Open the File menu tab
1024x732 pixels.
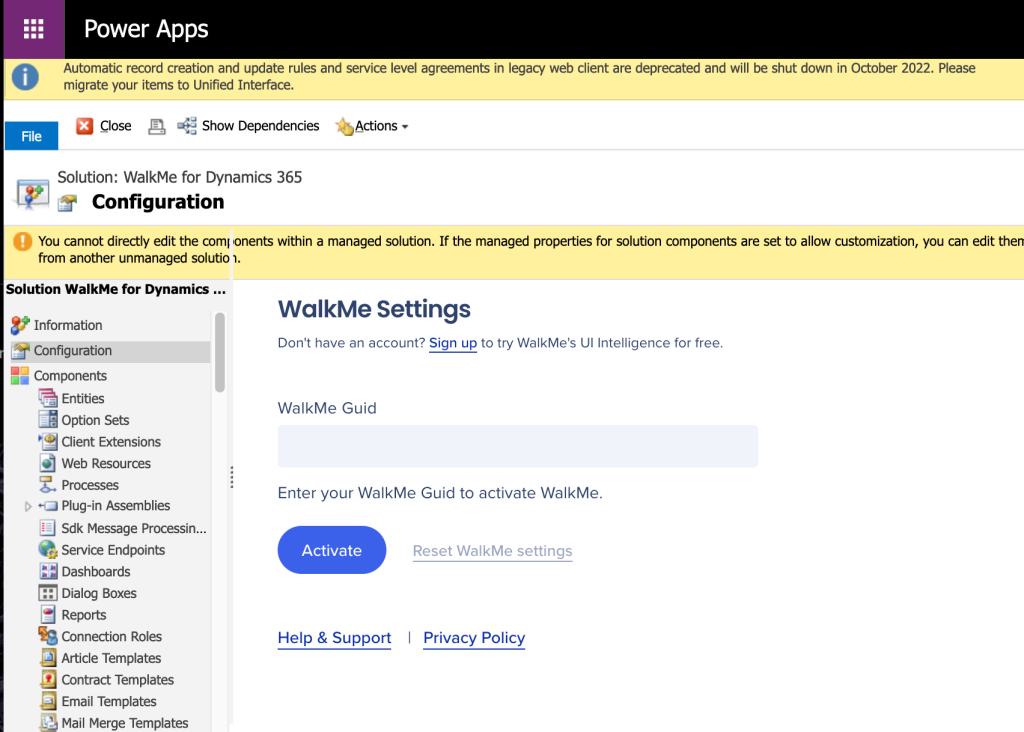32,136
